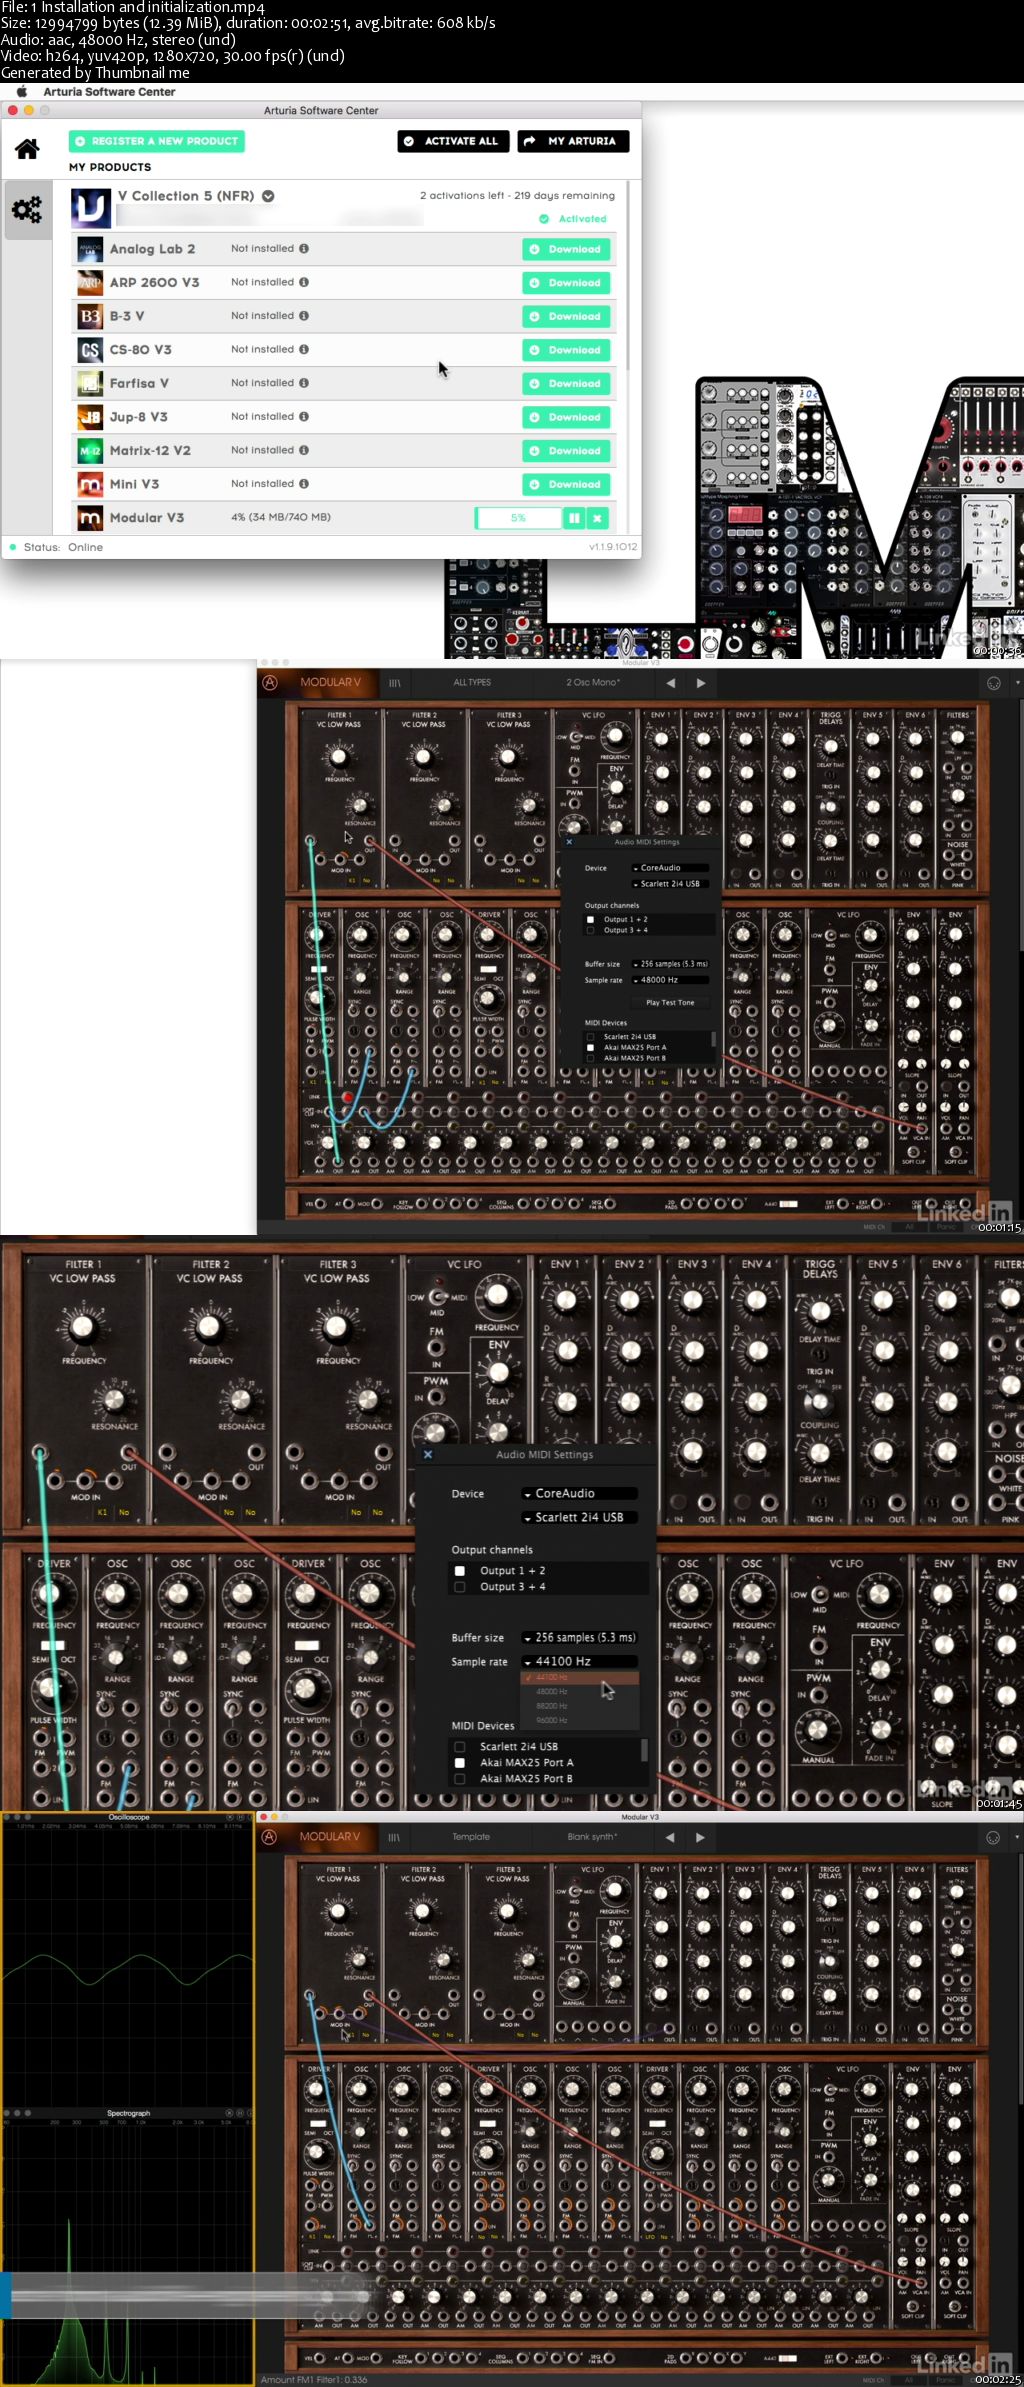Click the Spectrograph panel header

(x=128, y=2113)
